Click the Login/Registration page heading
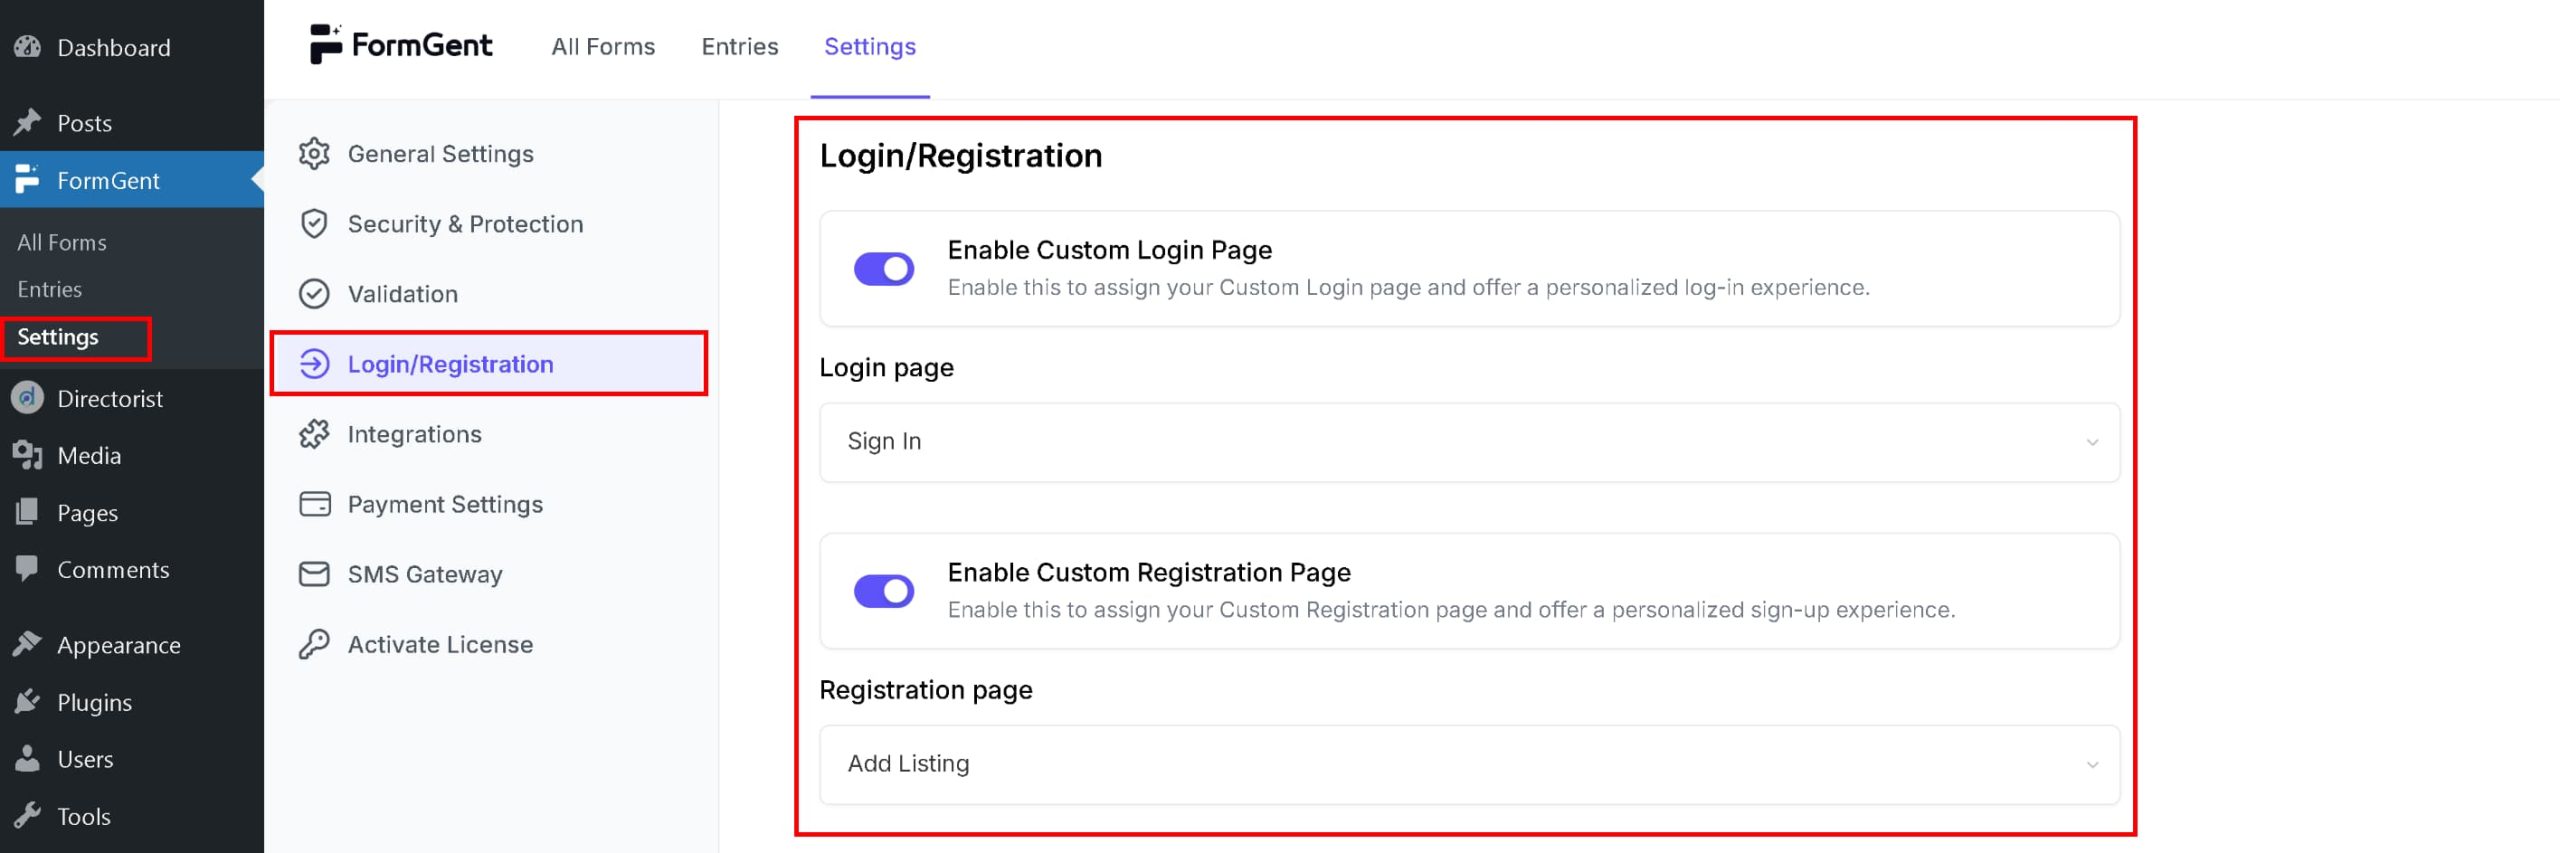2560x853 pixels. pos(961,156)
